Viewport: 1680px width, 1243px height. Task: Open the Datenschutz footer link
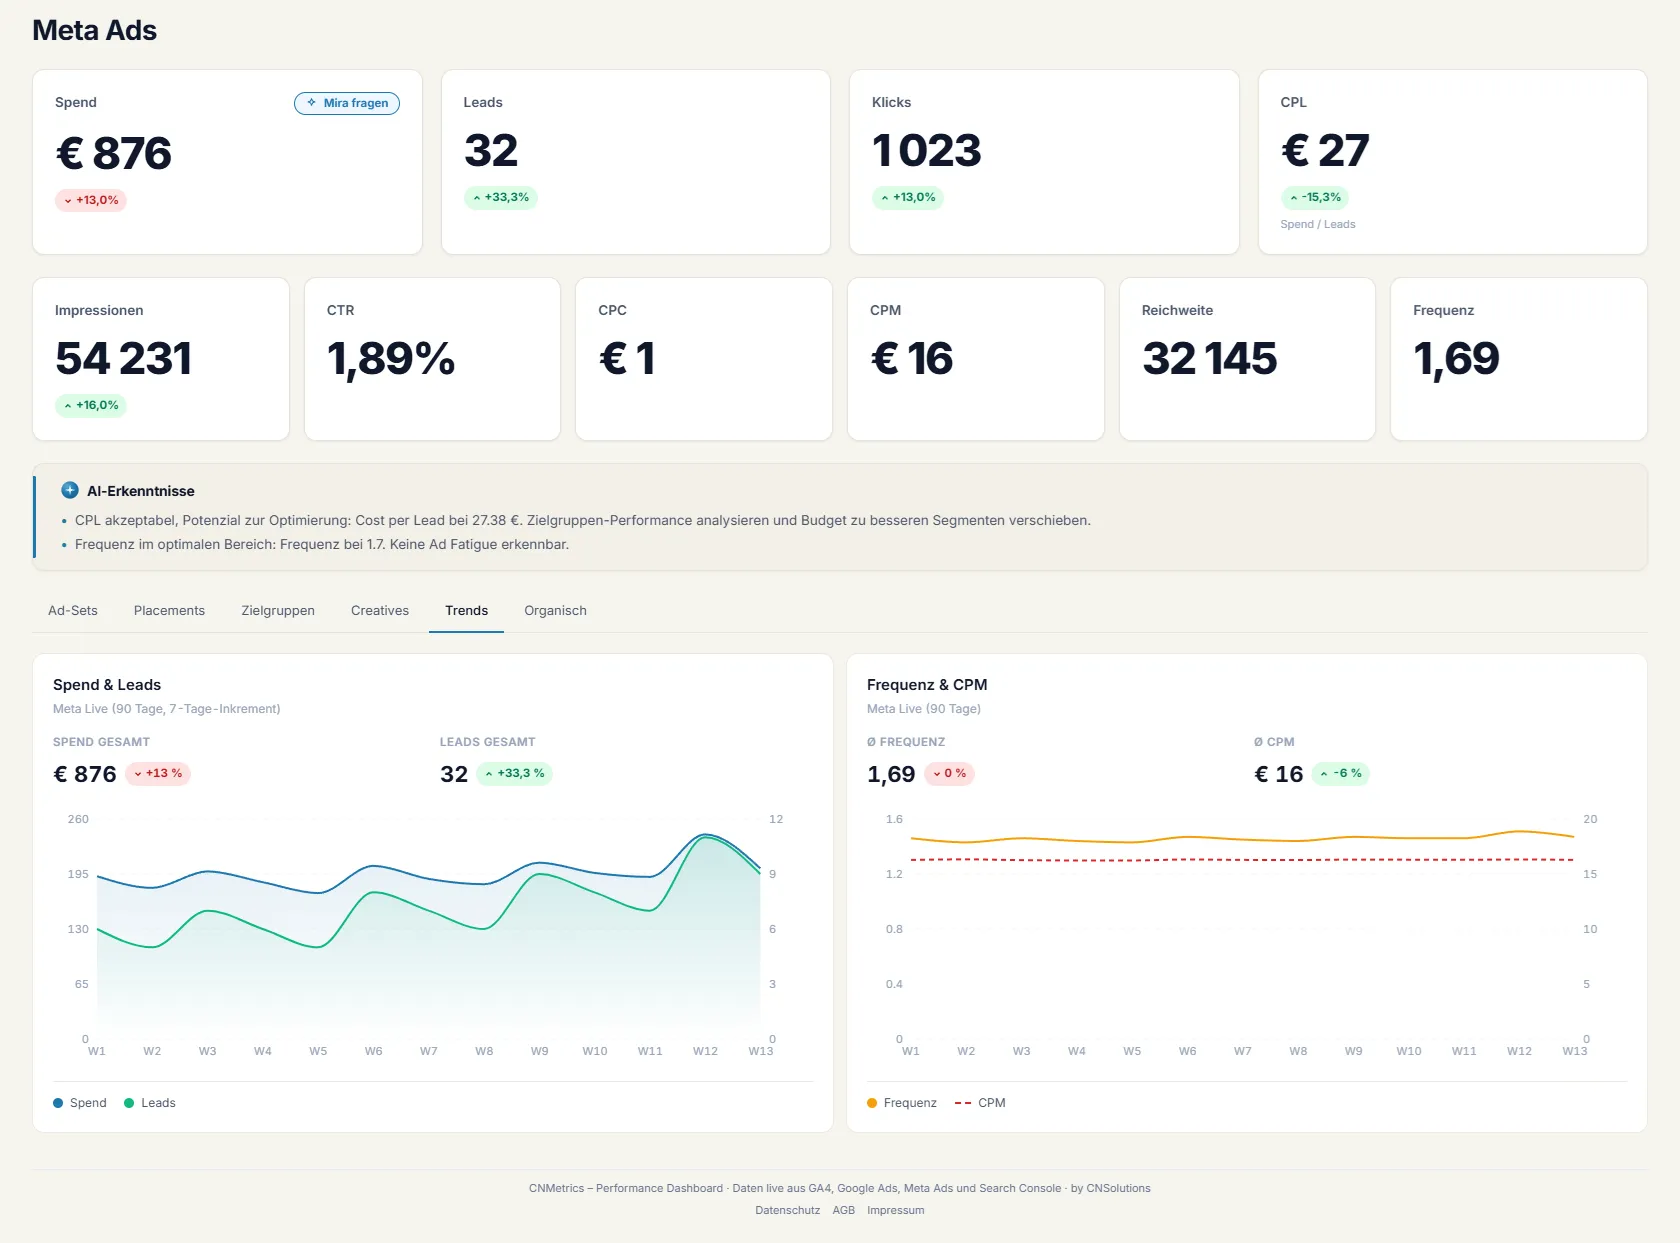(x=787, y=1210)
